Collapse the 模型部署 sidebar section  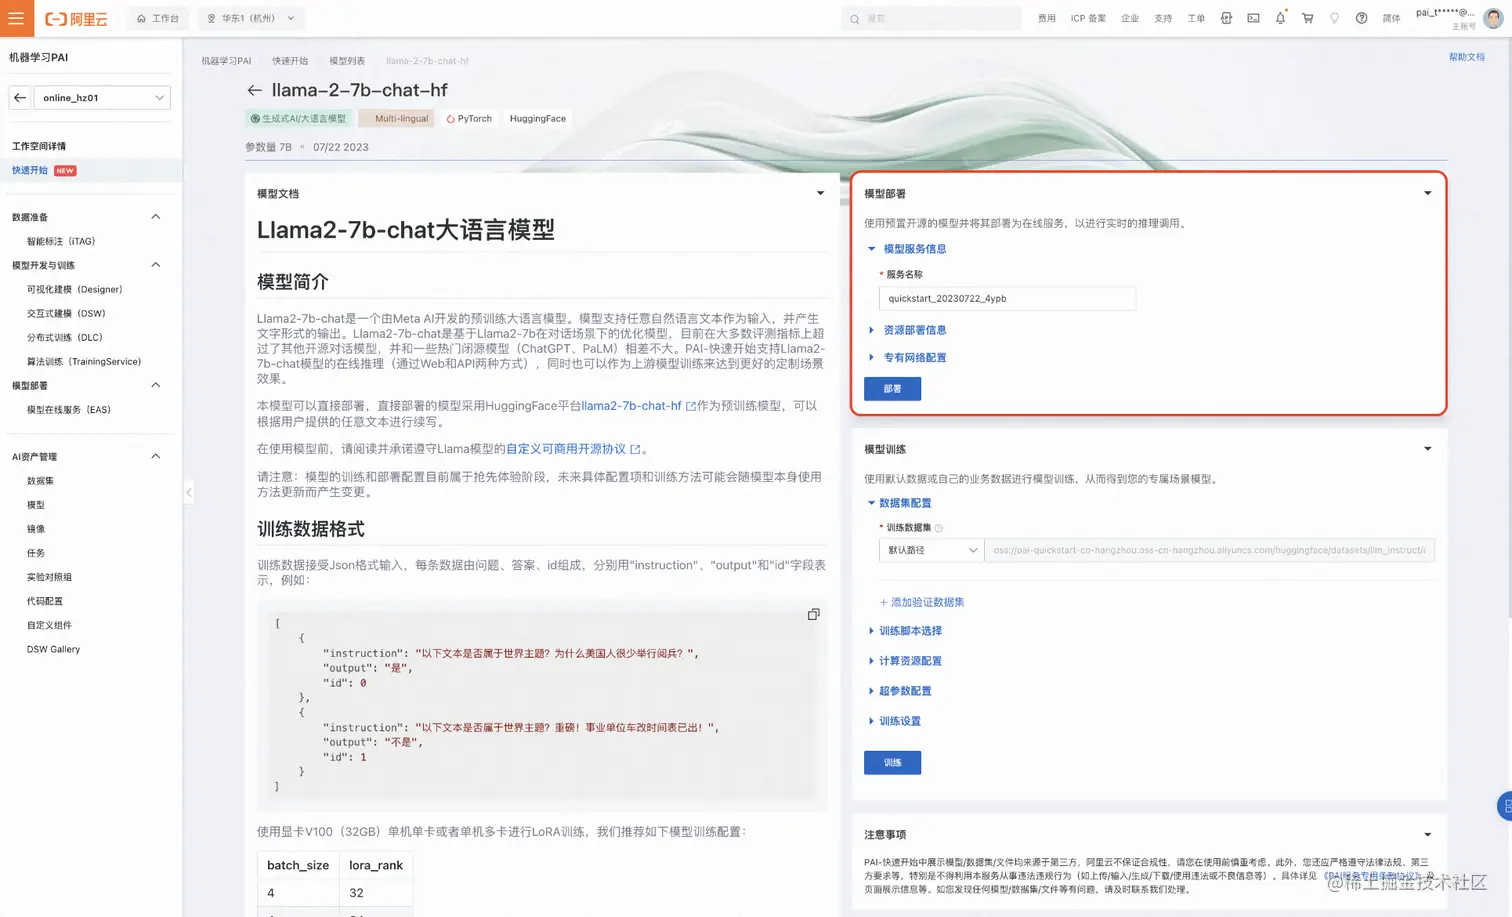pyautogui.click(x=155, y=385)
